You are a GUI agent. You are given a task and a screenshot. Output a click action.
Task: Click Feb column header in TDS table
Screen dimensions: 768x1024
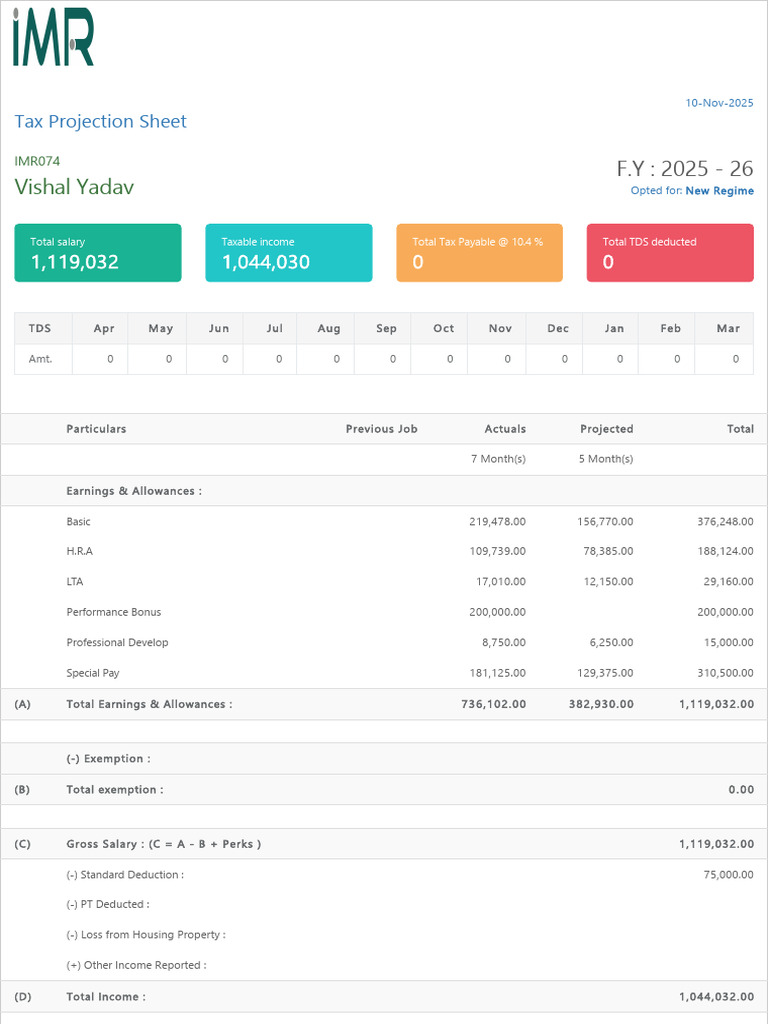[666, 328]
